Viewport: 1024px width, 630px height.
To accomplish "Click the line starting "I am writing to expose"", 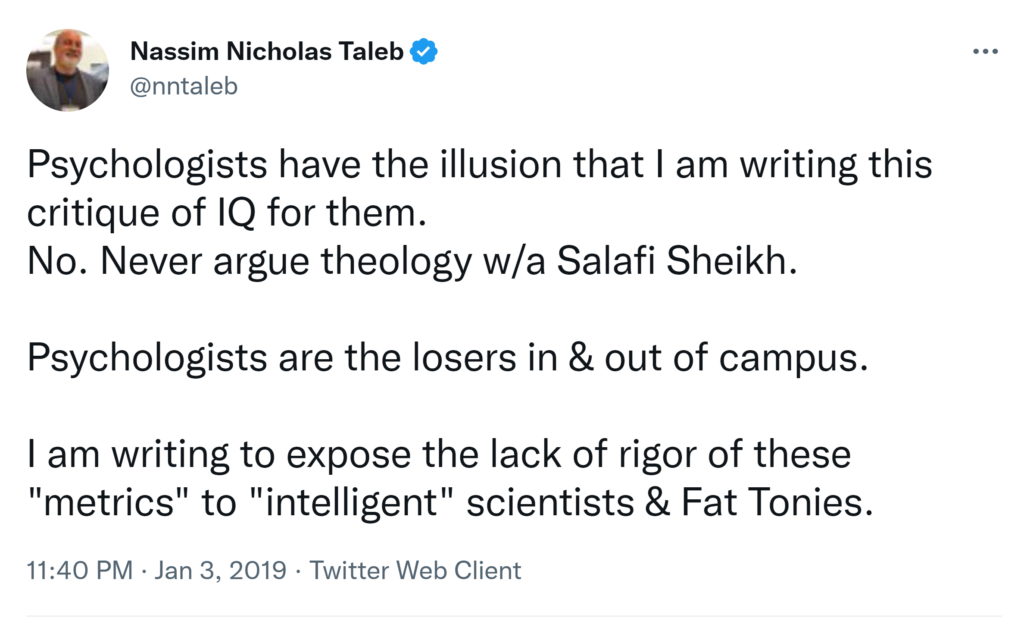I will [438, 455].
